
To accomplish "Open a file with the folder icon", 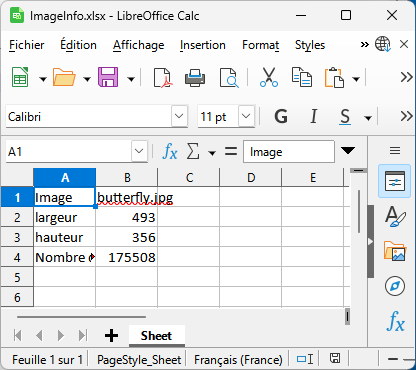I will tap(64, 77).
